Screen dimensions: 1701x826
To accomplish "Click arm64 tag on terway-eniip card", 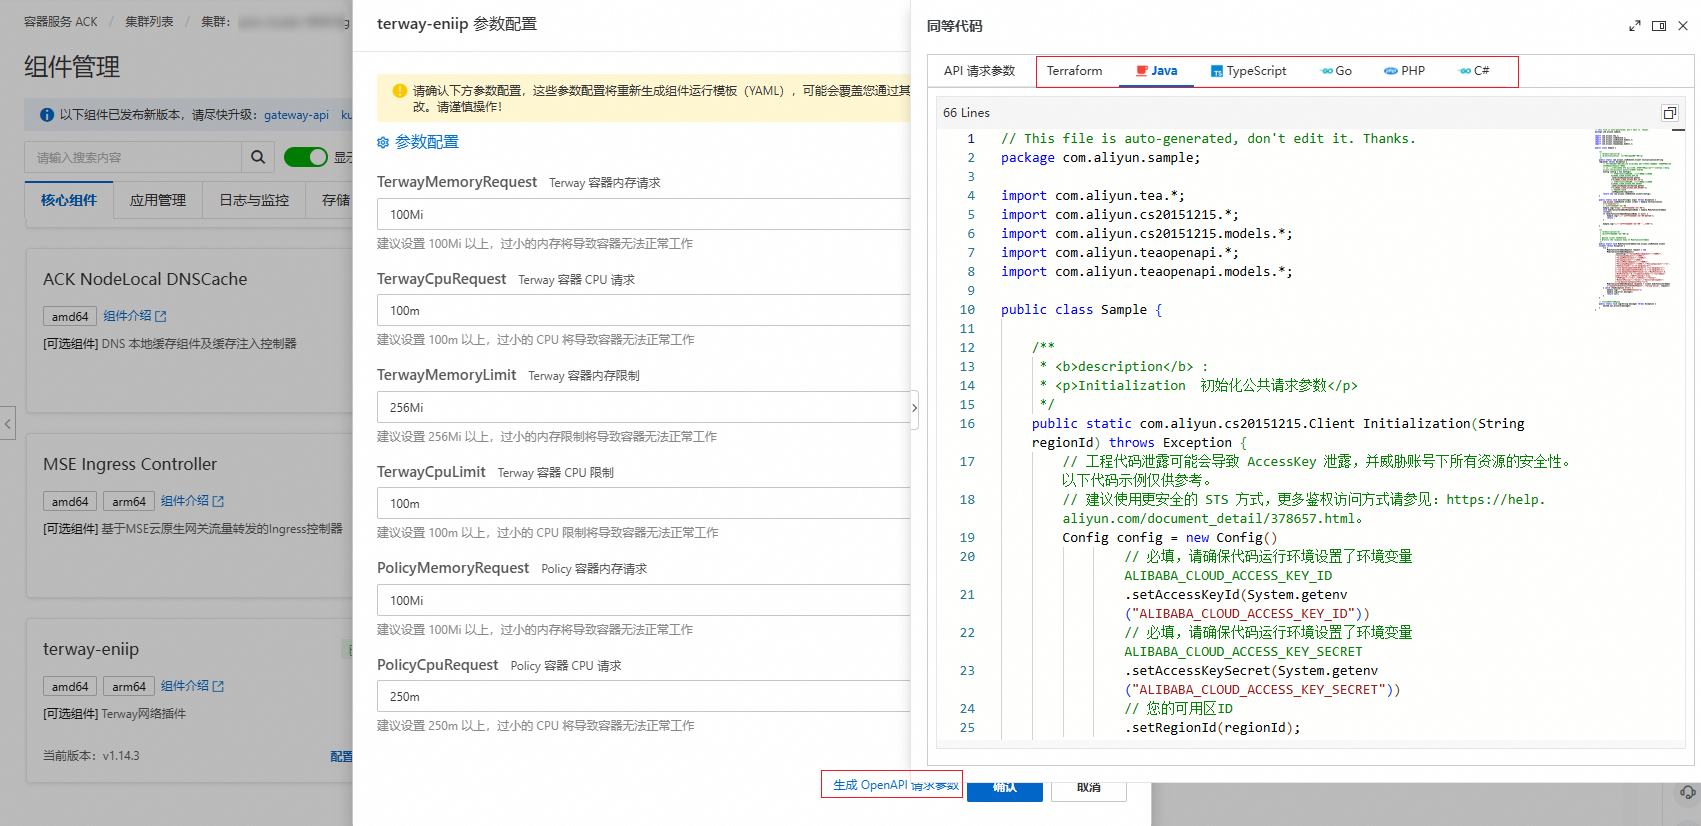I will (x=129, y=686).
